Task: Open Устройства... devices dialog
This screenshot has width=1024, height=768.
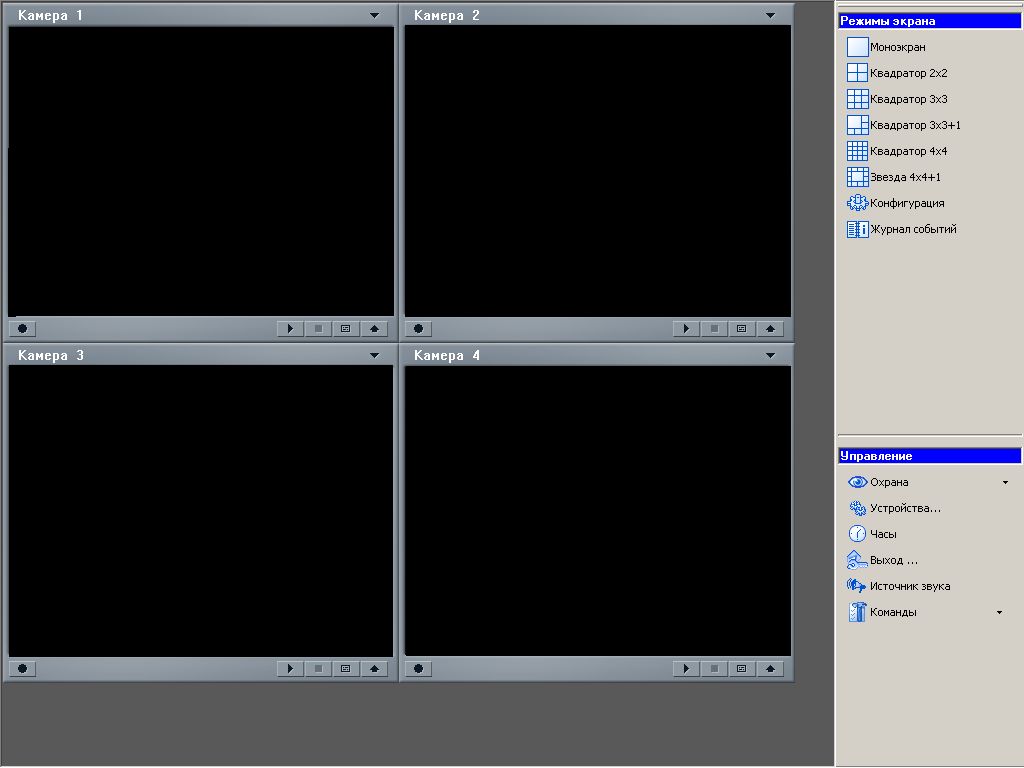Action: [x=904, y=508]
